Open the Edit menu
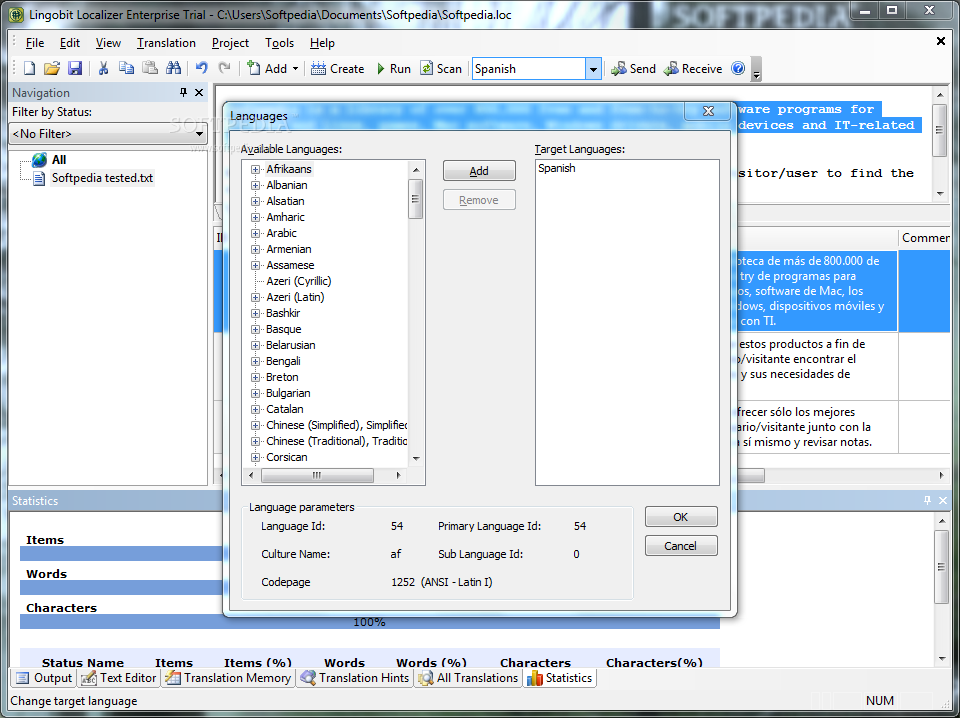The height and width of the screenshot is (718, 960). tap(70, 43)
